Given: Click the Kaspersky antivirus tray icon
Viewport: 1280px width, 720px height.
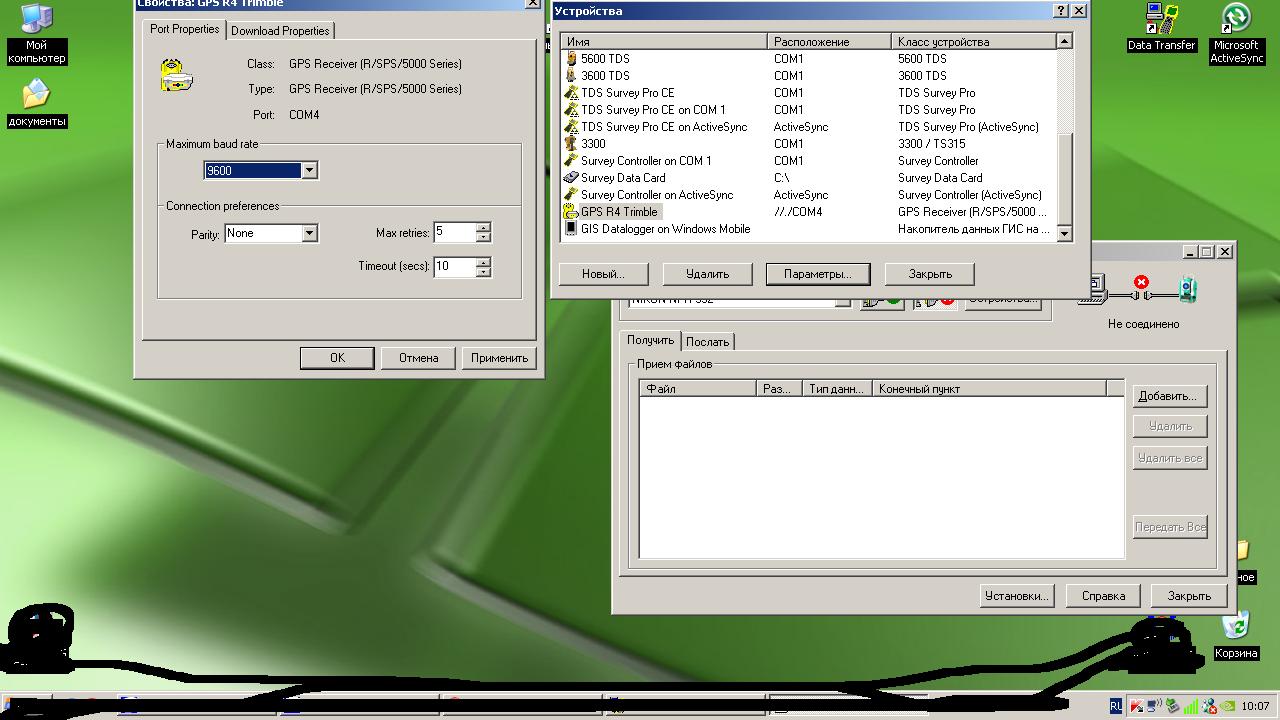Looking at the screenshot, I should point(1137,706).
